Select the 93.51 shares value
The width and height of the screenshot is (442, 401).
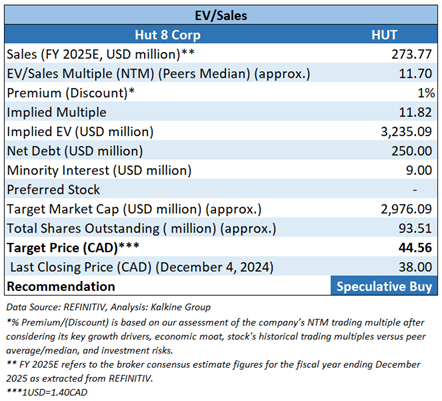[x=415, y=228]
